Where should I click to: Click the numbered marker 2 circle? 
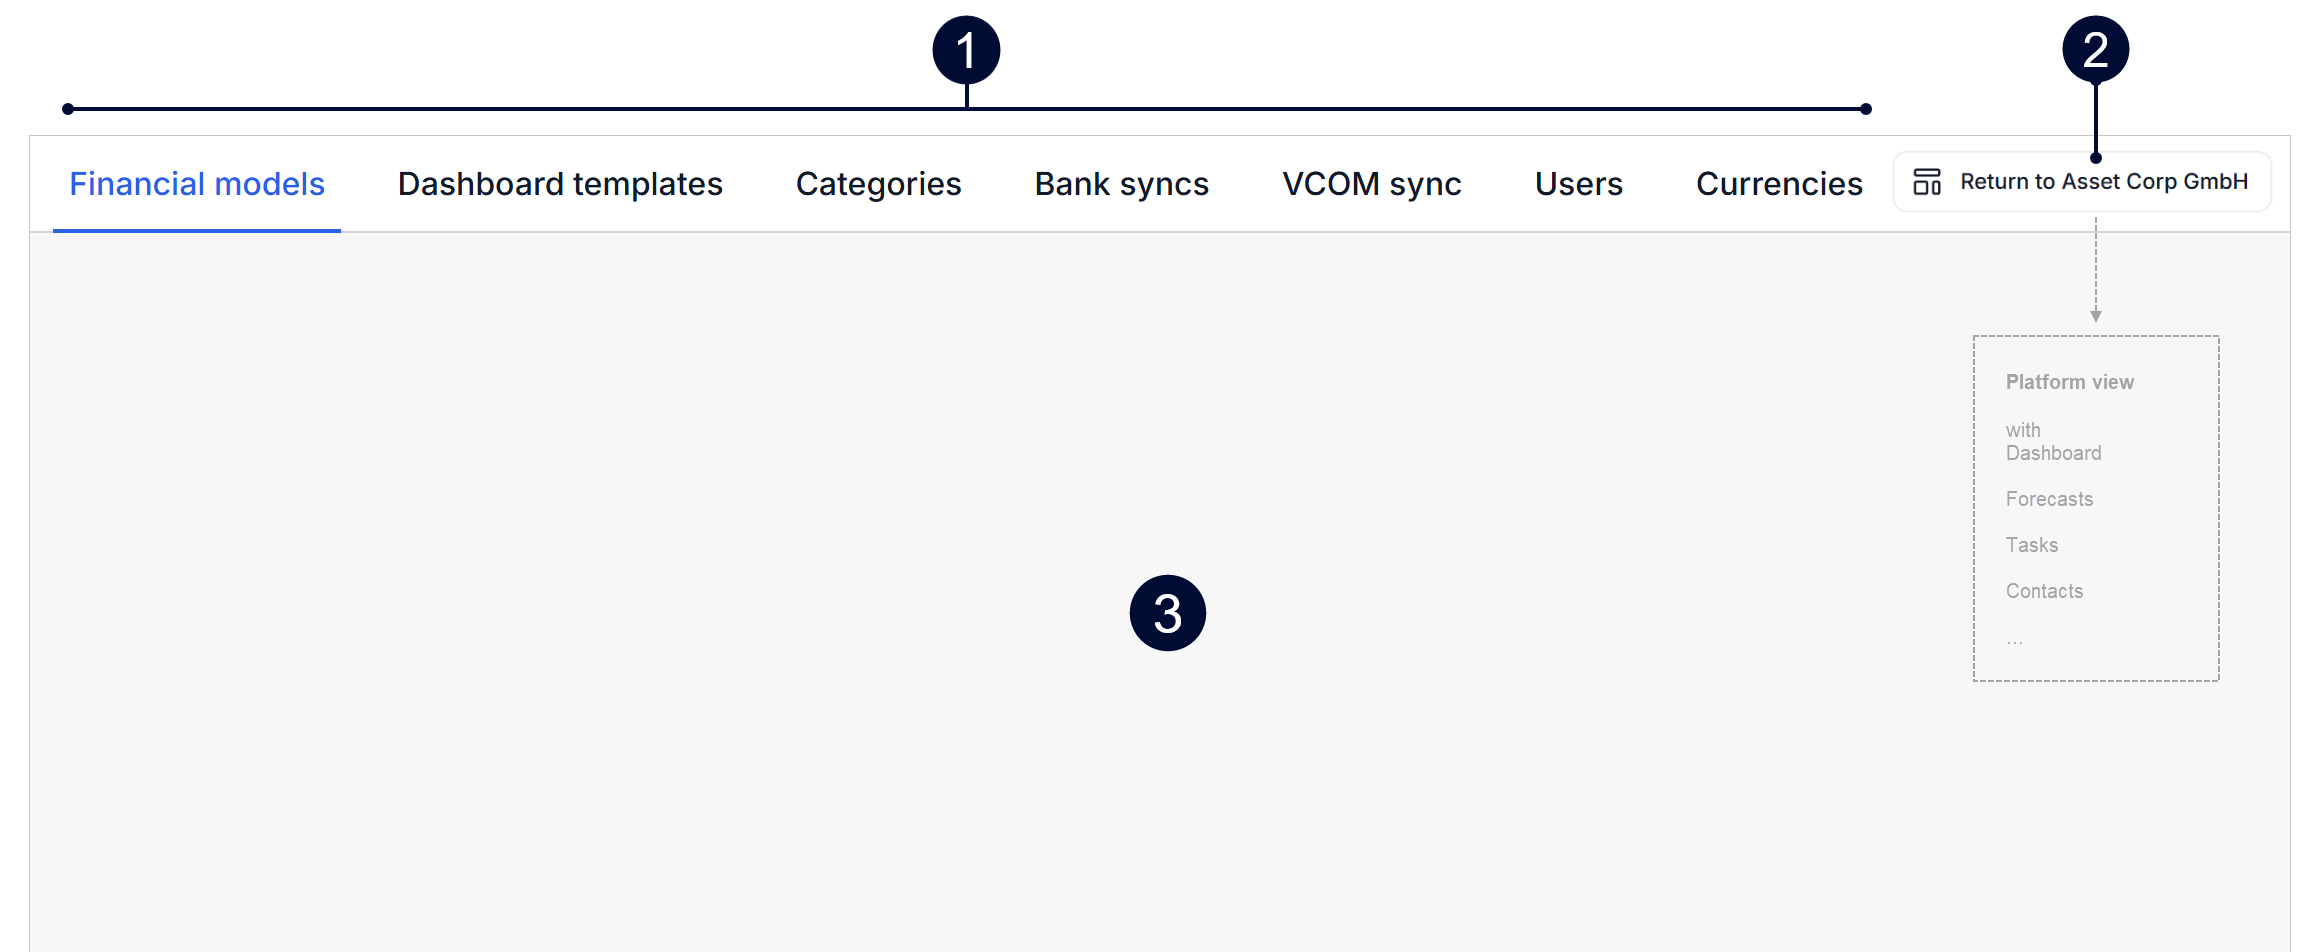2095,51
